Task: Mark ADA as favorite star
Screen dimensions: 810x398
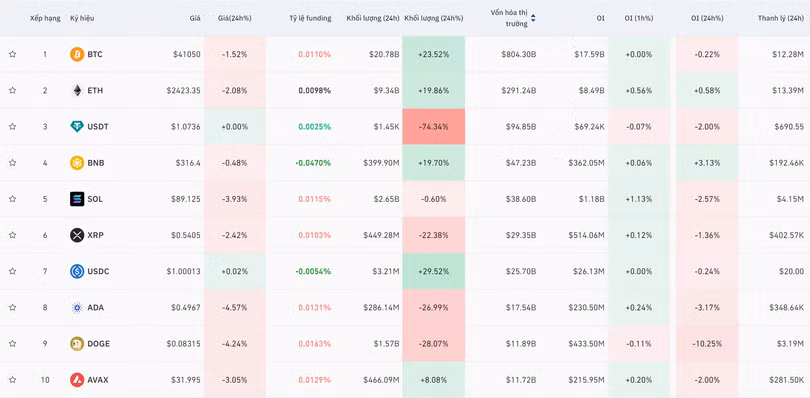Action: [x=12, y=308]
